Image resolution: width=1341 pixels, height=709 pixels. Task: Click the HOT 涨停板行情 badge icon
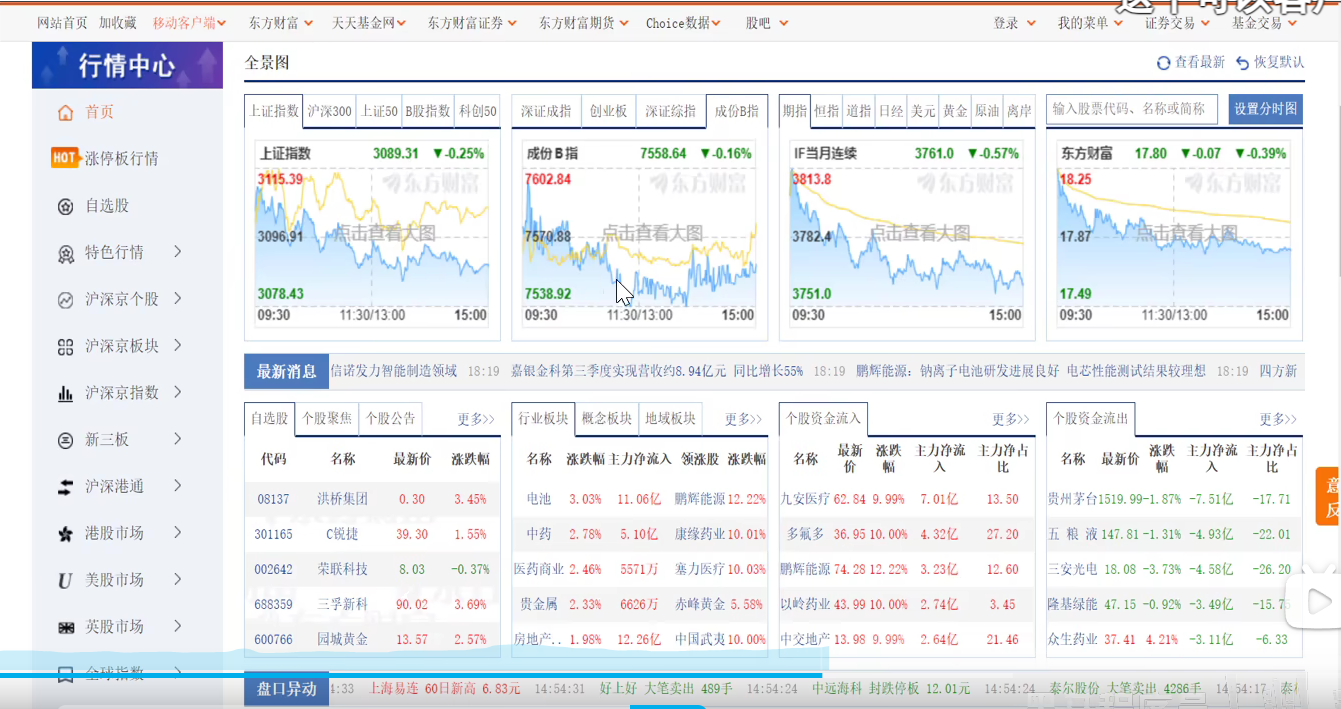coord(65,158)
